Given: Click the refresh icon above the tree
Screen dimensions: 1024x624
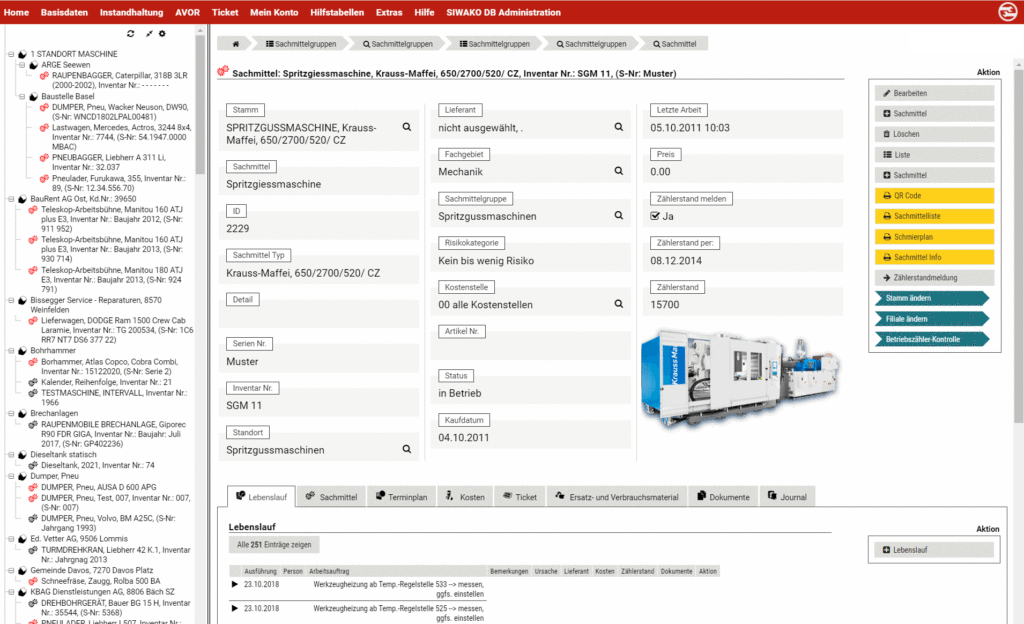Looking at the screenshot, I should [x=130, y=34].
